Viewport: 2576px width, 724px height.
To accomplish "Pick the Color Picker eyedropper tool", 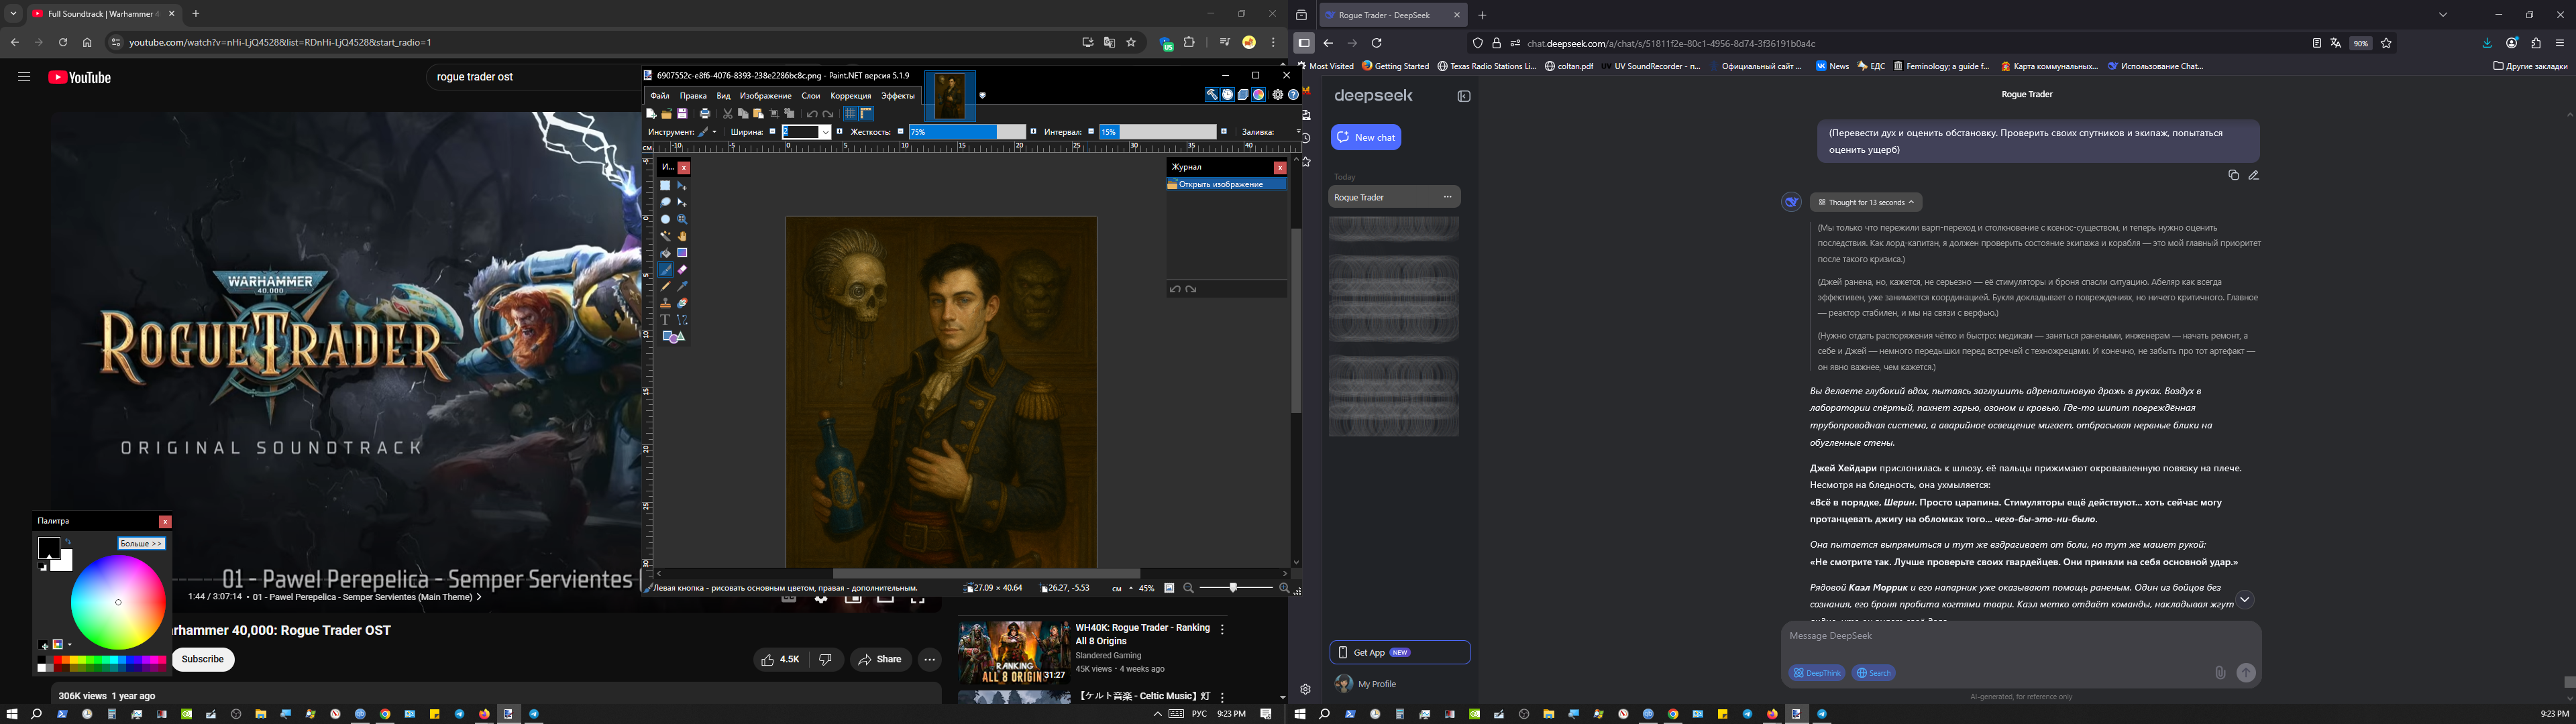I will (682, 287).
